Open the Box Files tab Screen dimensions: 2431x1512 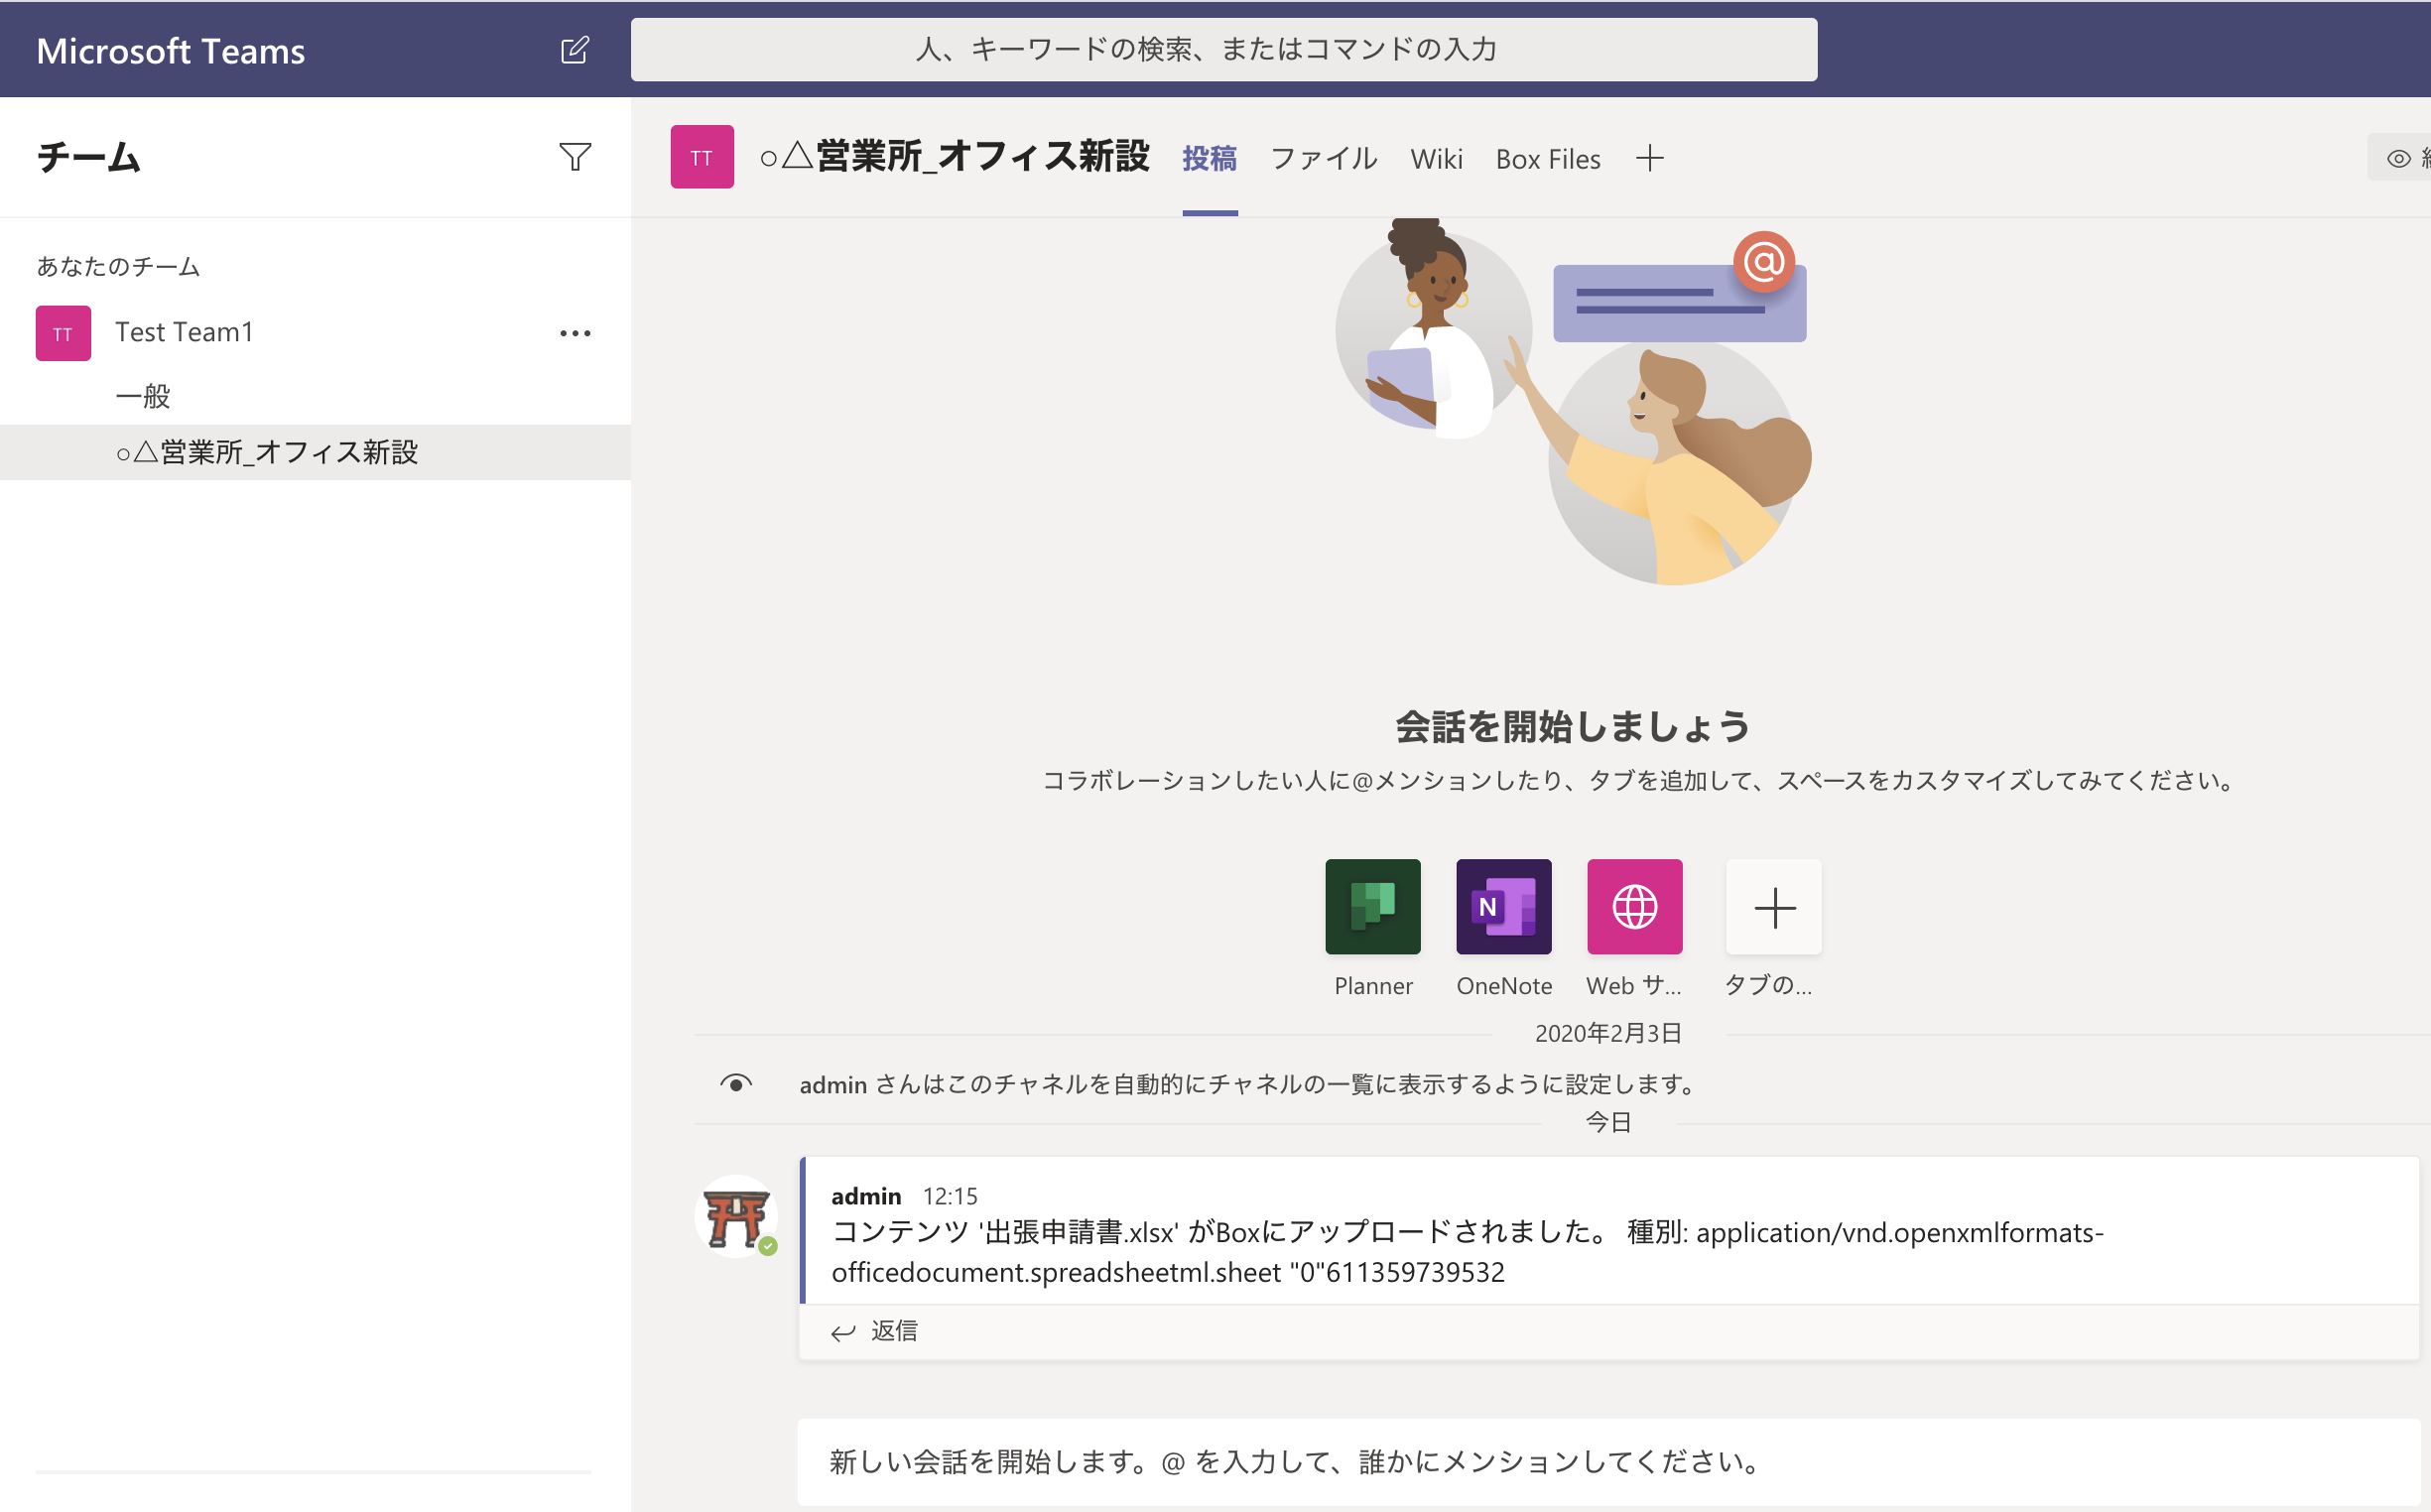pyautogui.click(x=1547, y=158)
